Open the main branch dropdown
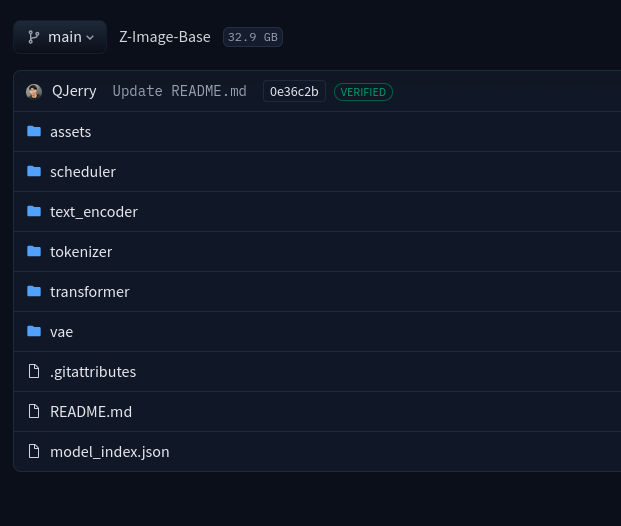The image size is (621, 526). pyautogui.click(x=60, y=37)
